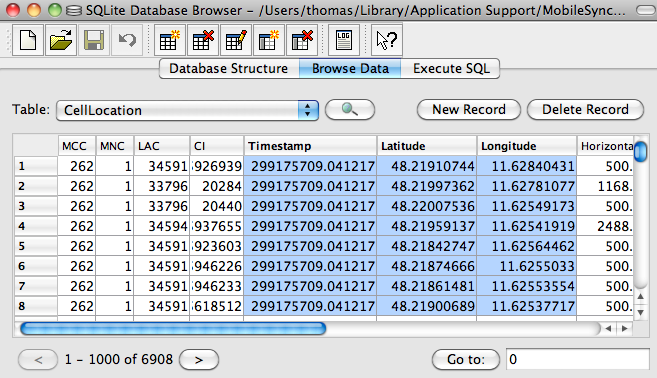This screenshot has height=378, width=657.
Task: Click the New Database toolbar icon
Action: [28, 40]
